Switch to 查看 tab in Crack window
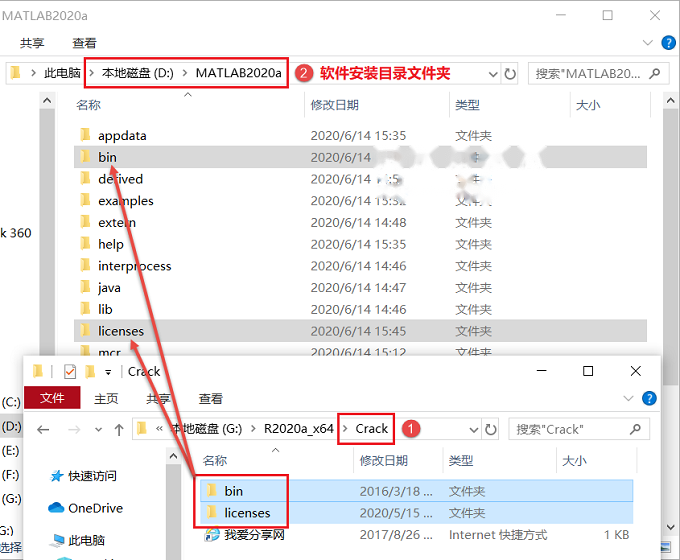This screenshot has height=560, width=680. (x=210, y=398)
